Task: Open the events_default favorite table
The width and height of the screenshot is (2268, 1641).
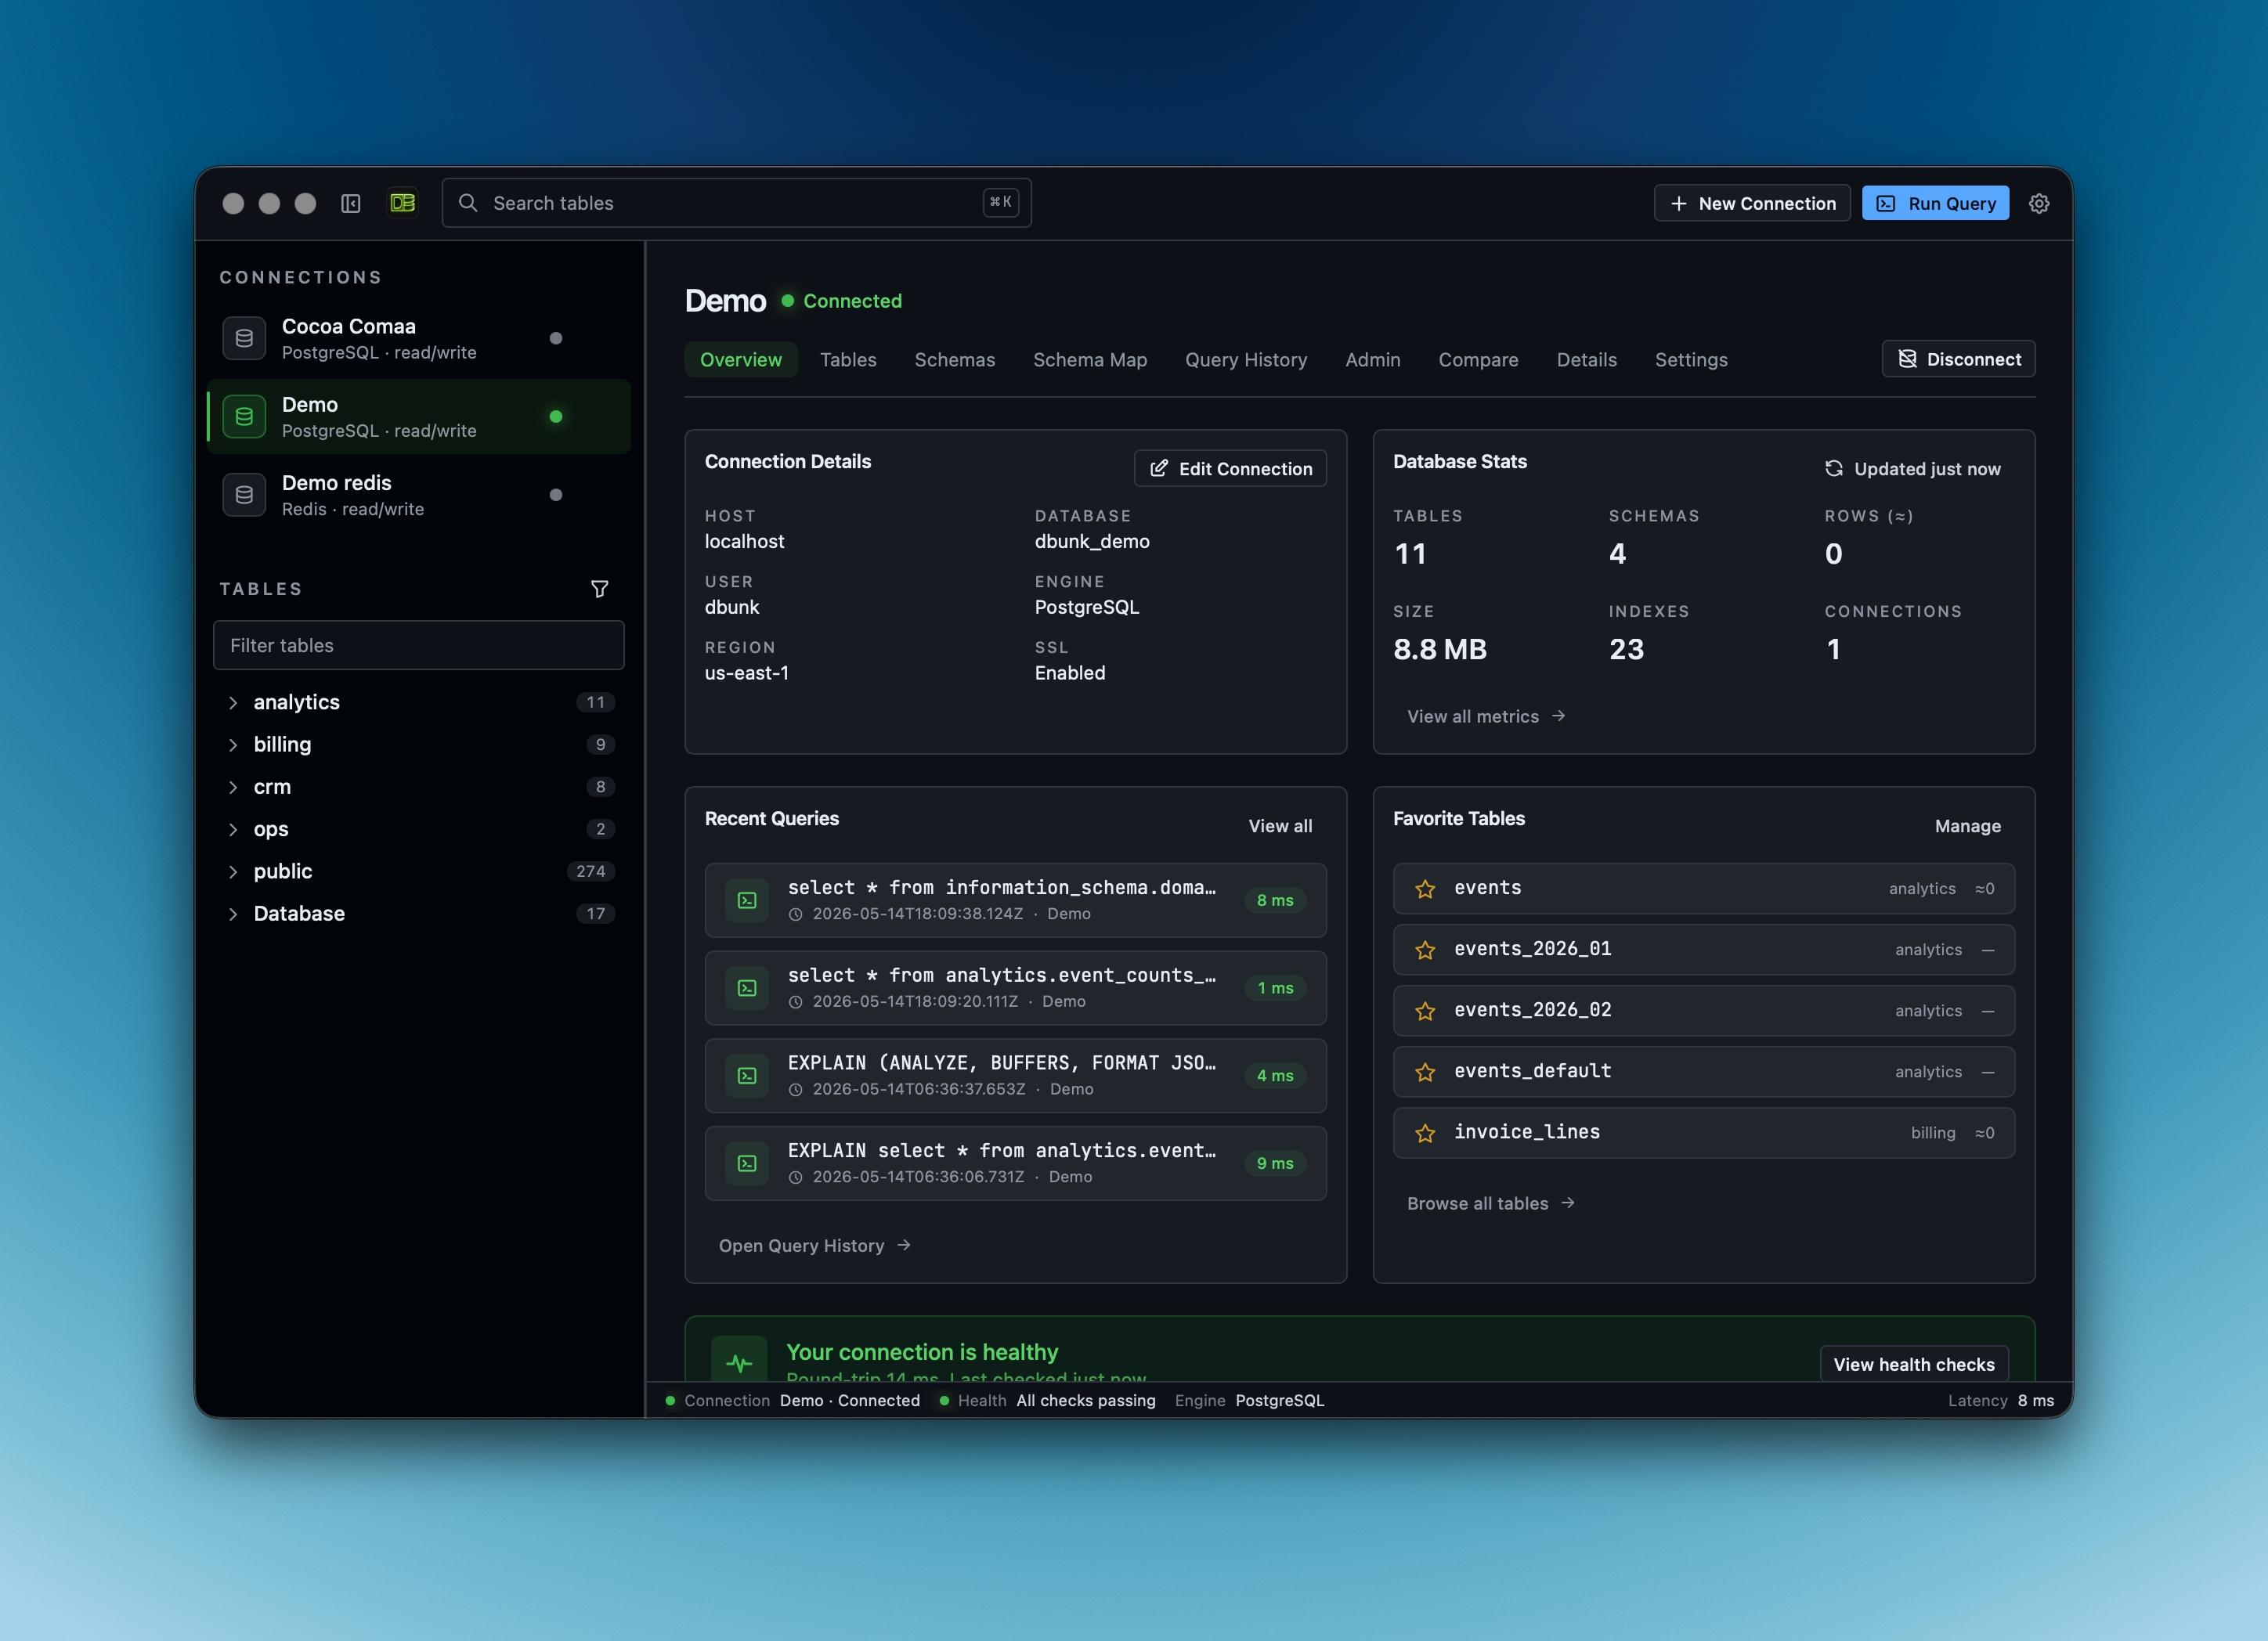Action: [x=1703, y=1071]
